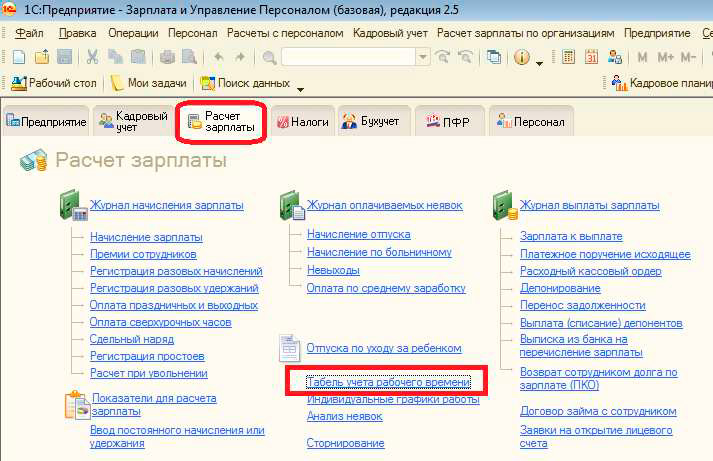Click the Find next icon
Viewport: 713px width, 461px height.
(x=442, y=57)
